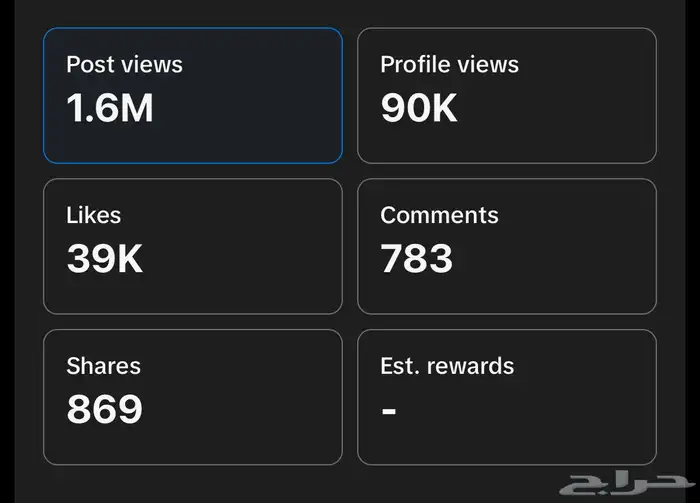Click the 39K likes count

tap(105, 259)
